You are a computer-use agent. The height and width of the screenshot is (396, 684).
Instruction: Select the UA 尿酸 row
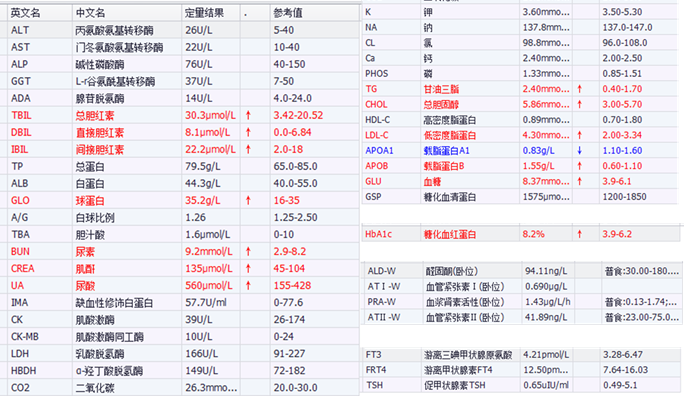(180, 286)
